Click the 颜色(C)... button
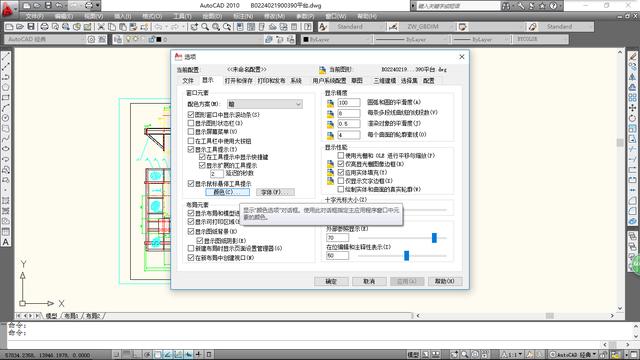This screenshot has height=360, width=640. [x=227, y=192]
